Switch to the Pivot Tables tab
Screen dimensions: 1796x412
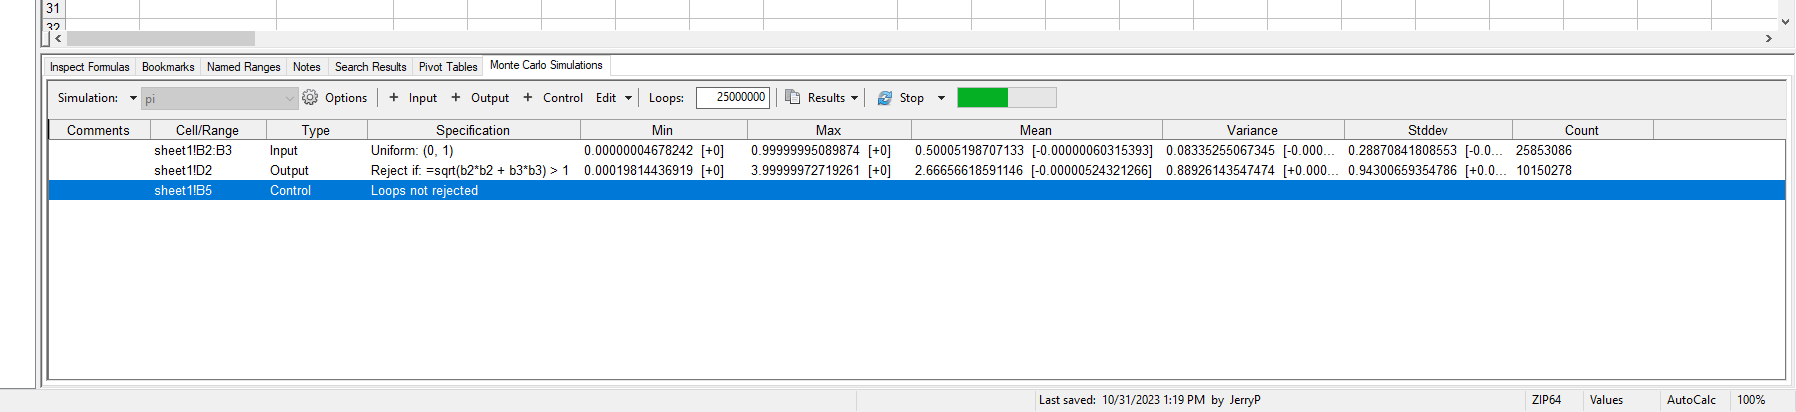pyautogui.click(x=447, y=67)
